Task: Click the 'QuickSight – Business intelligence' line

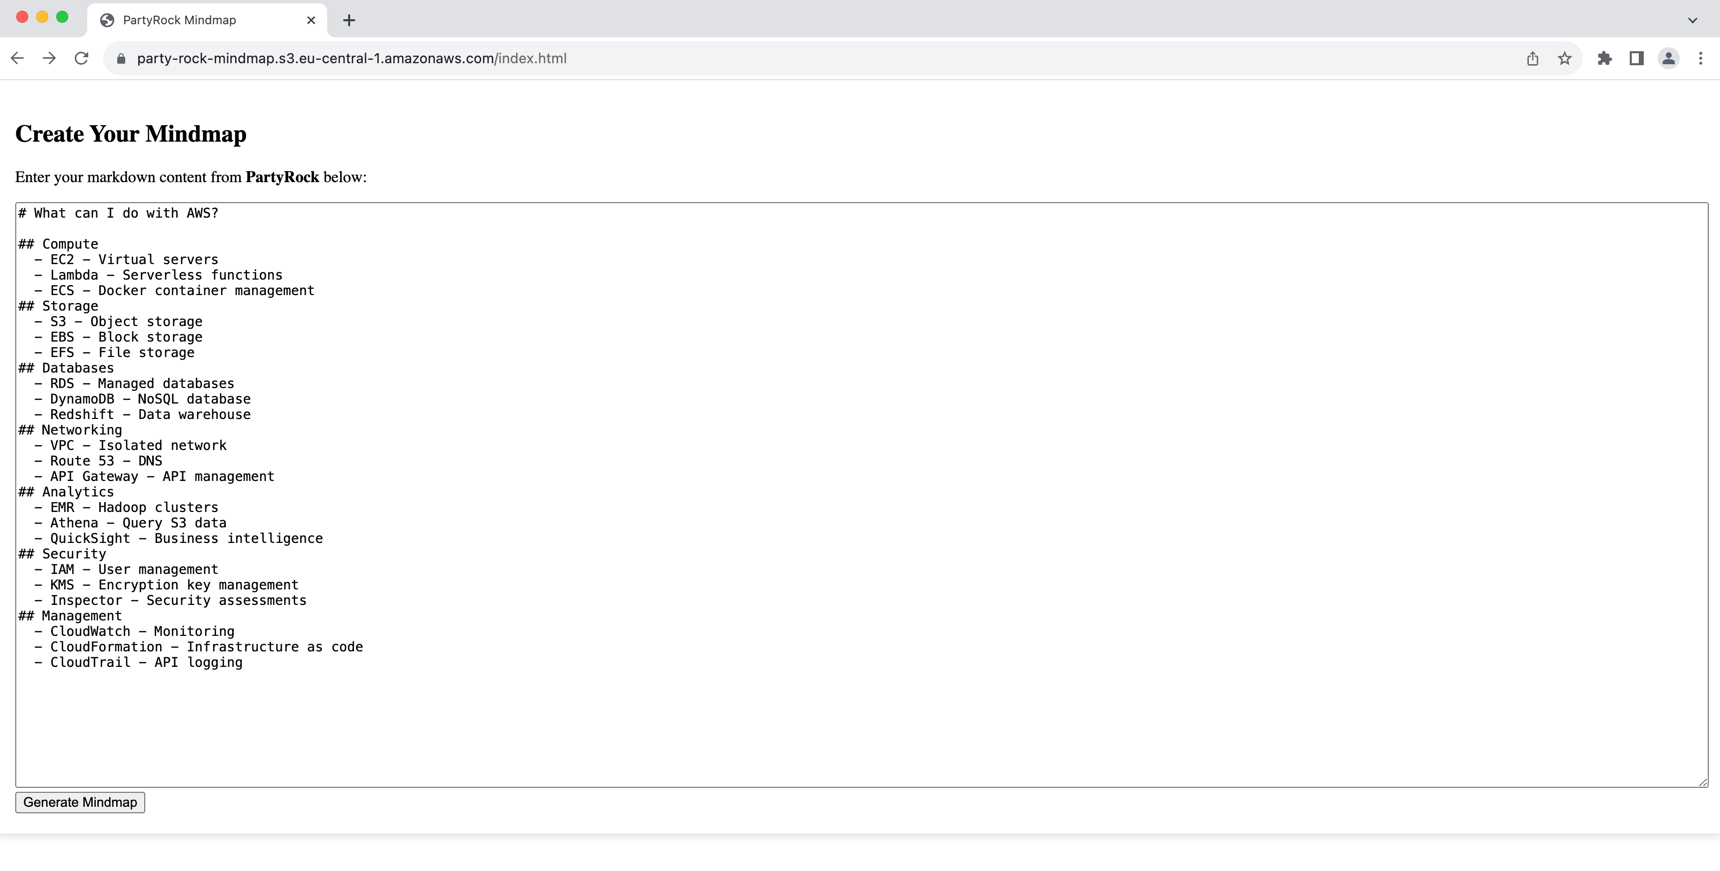Action: click(178, 538)
